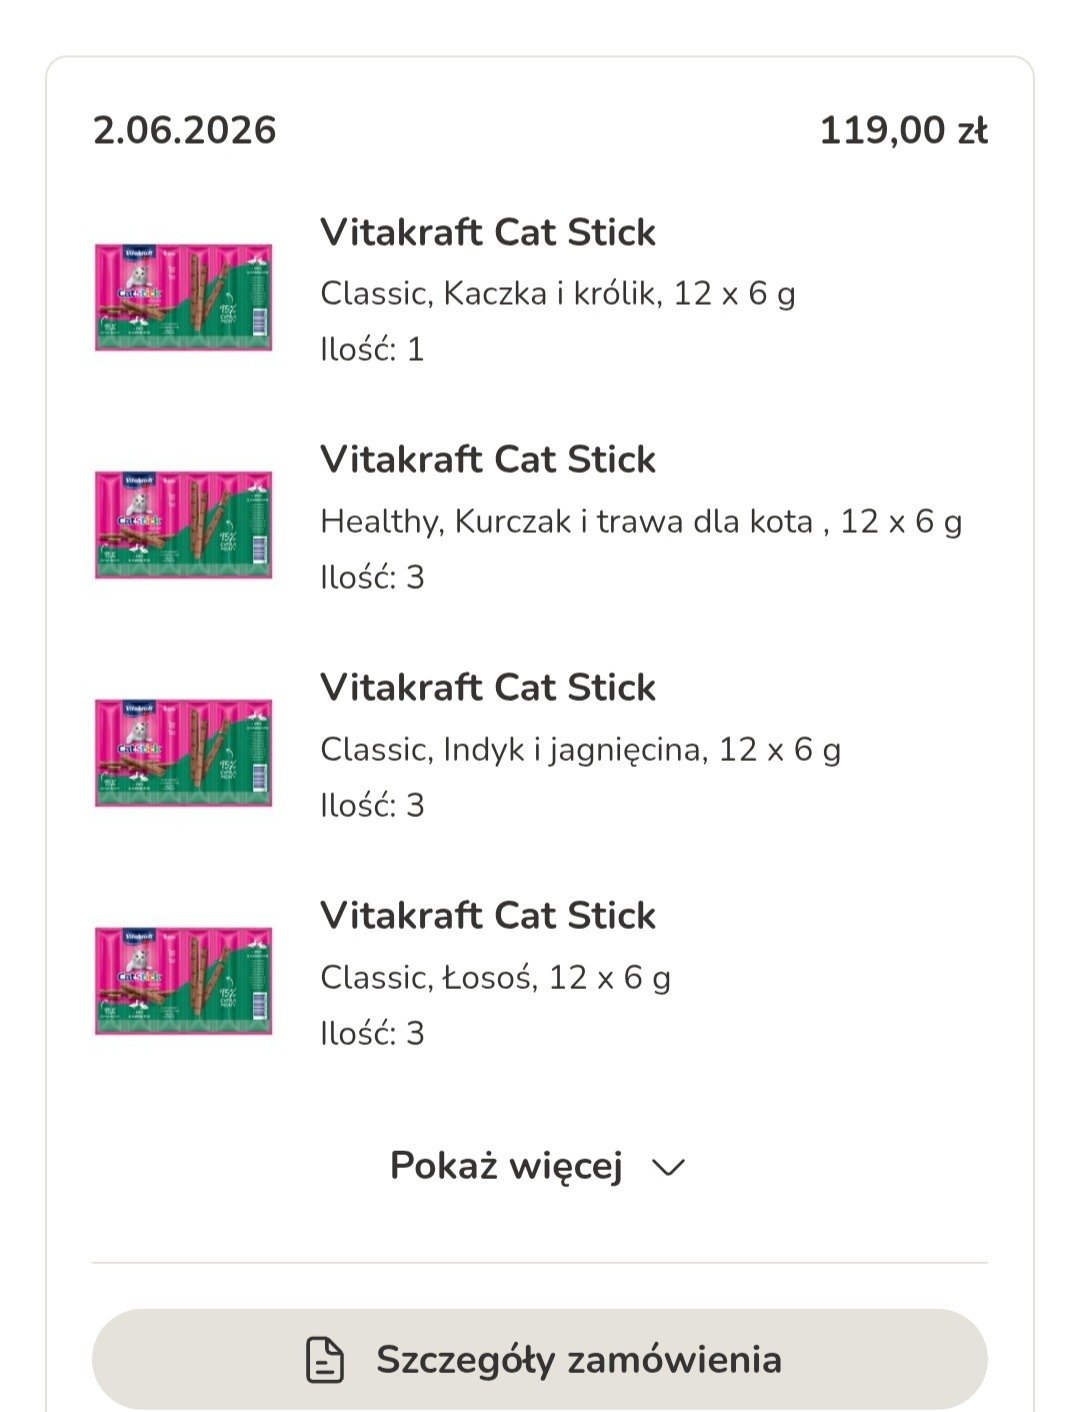This screenshot has width=1080, height=1412.
Task: Open the Szczegóły zamówienia button
Action: pyautogui.click(x=540, y=1359)
